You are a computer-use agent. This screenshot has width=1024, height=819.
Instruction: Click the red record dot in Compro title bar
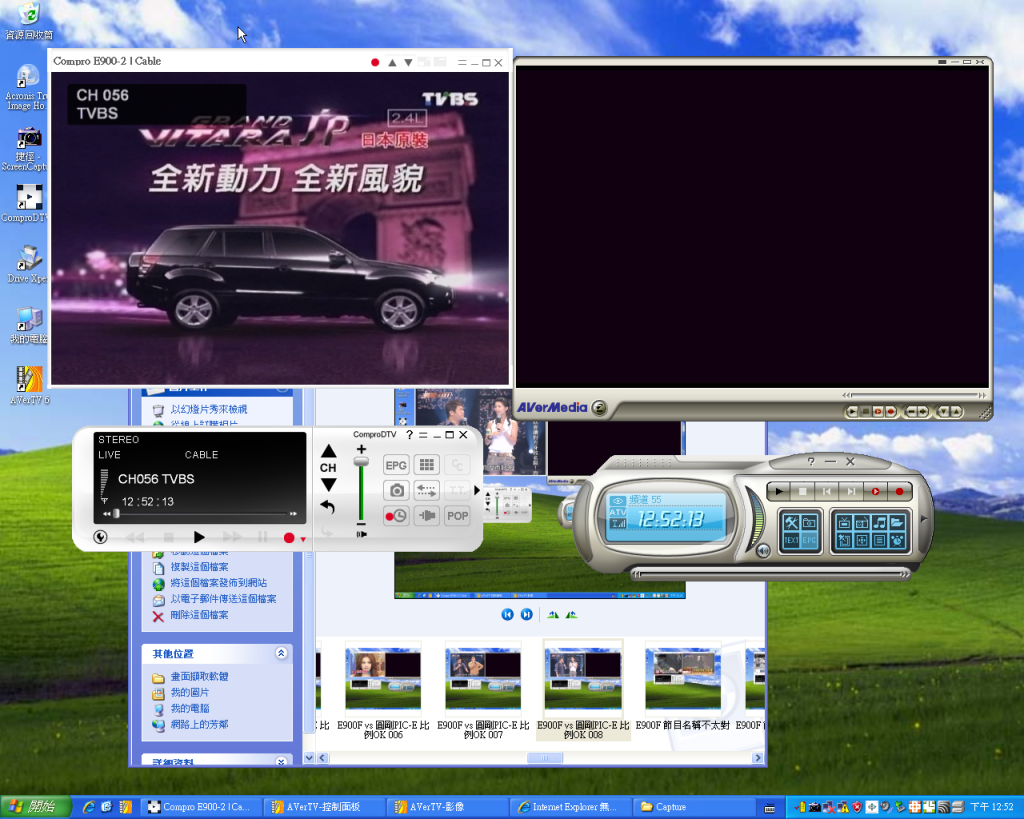375,63
